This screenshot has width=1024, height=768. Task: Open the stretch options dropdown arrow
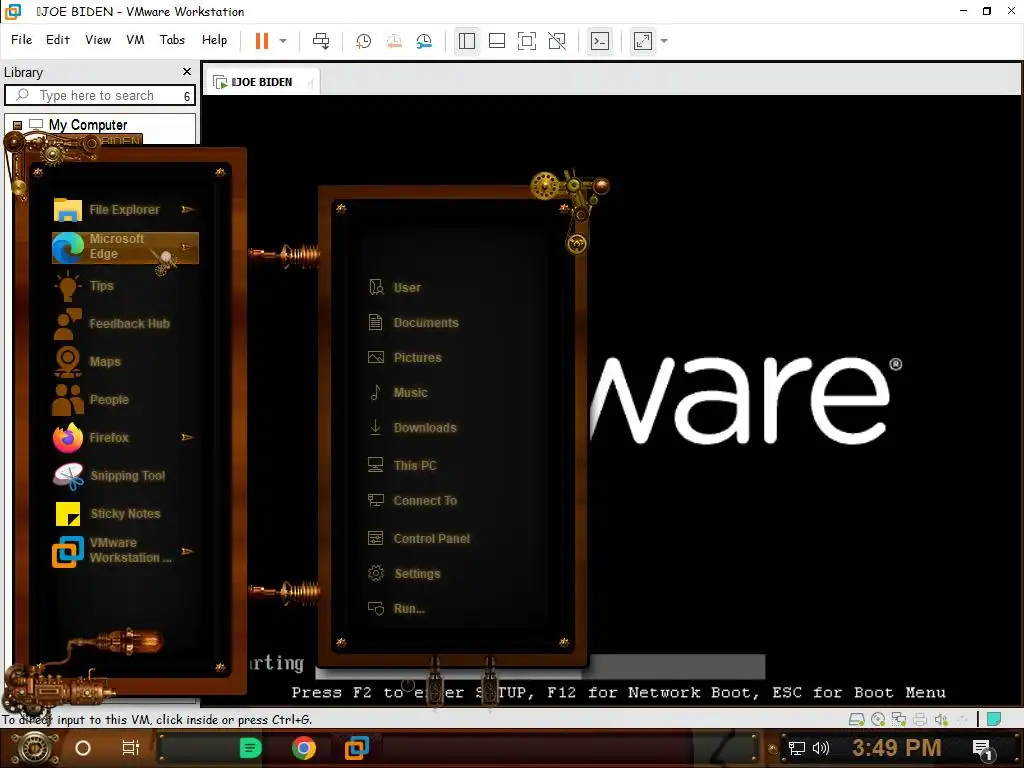pyautogui.click(x=664, y=40)
